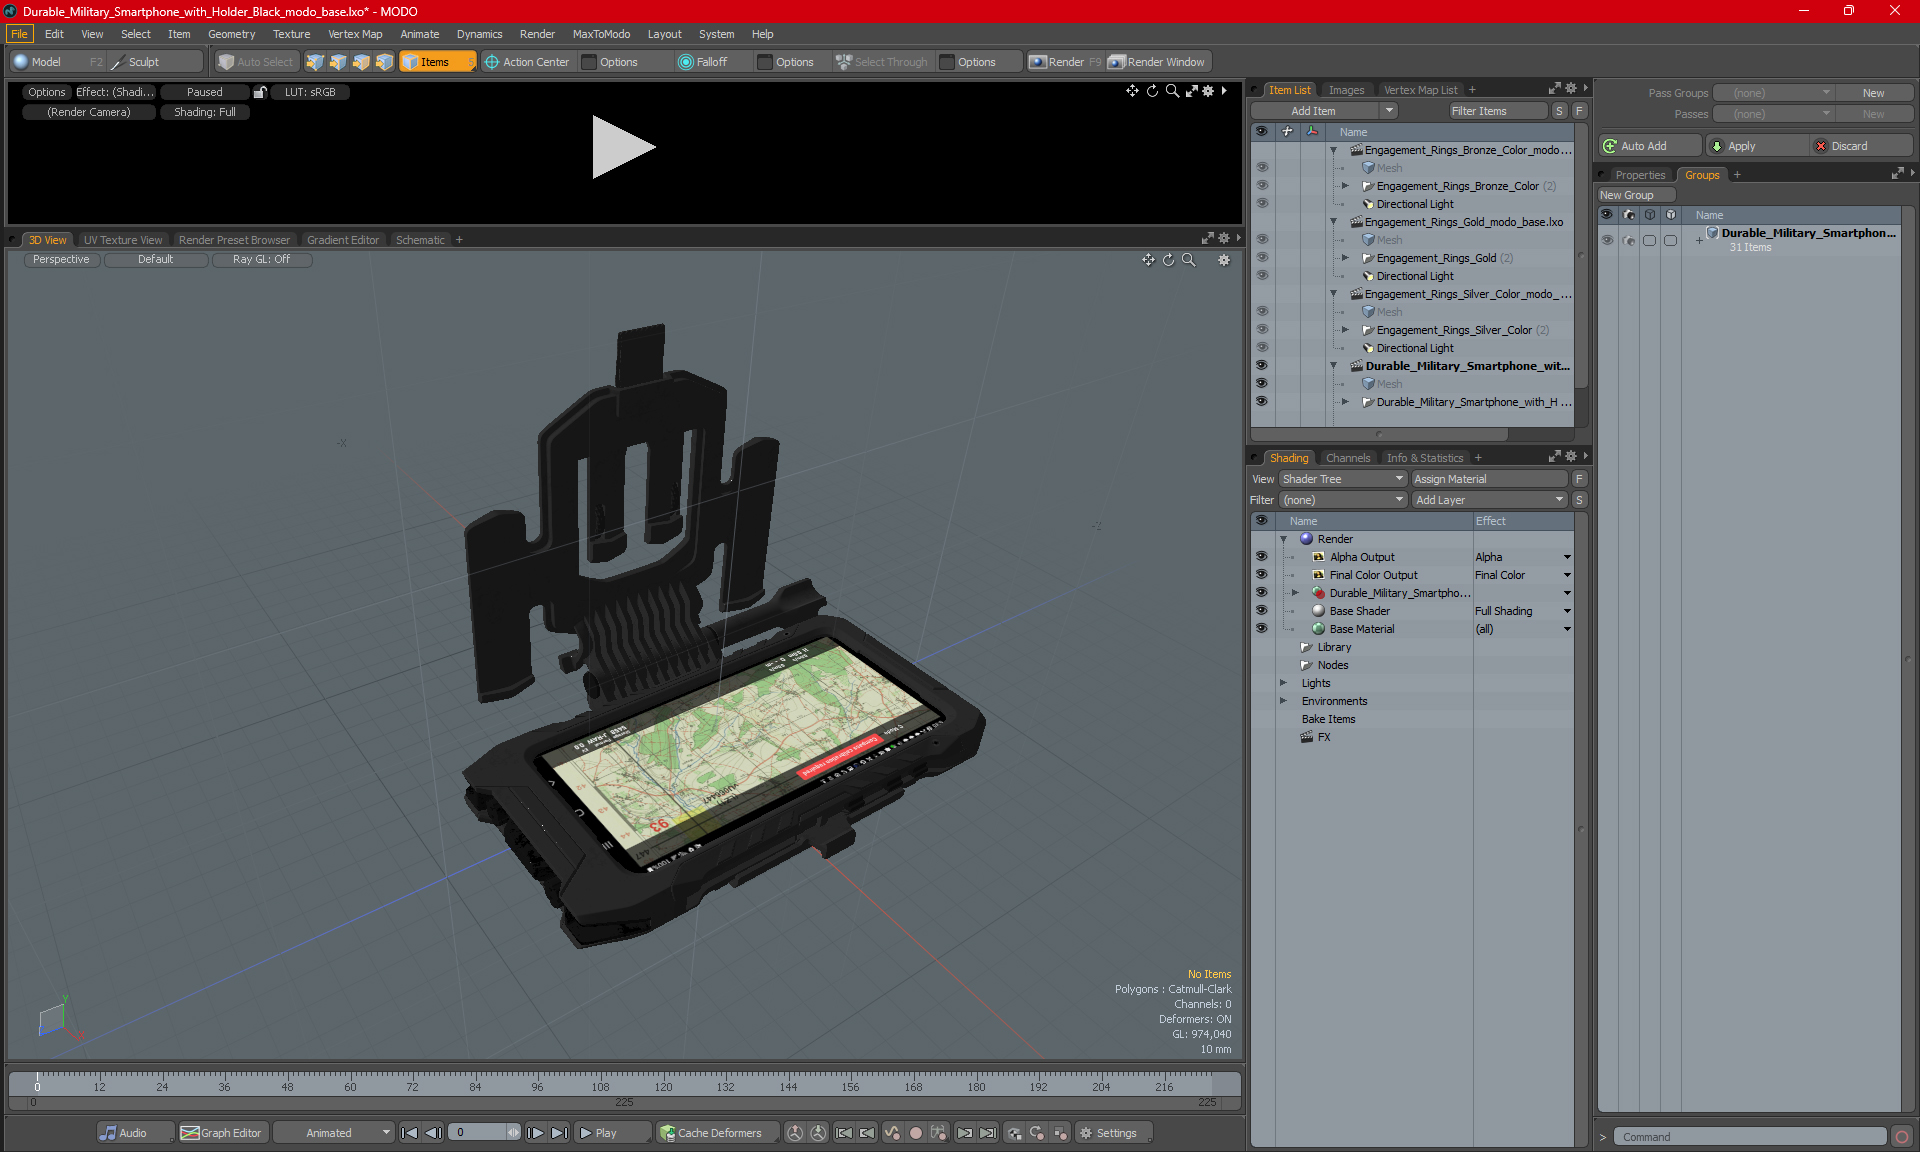Collapse Engagement_Rings_Gold_modo_base.lxo scene
Viewport: 1920px width, 1152px height.
click(x=1333, y=222)
